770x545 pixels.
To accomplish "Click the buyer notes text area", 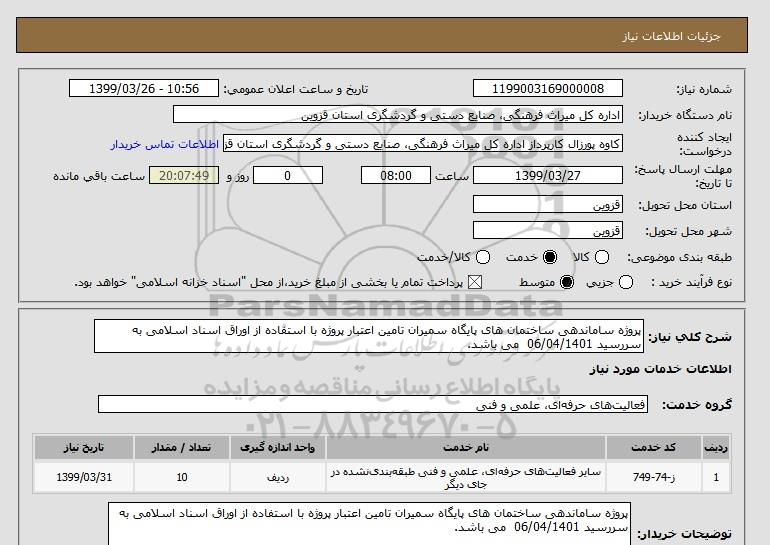I will pyautogui.click(x=369, y=523).
